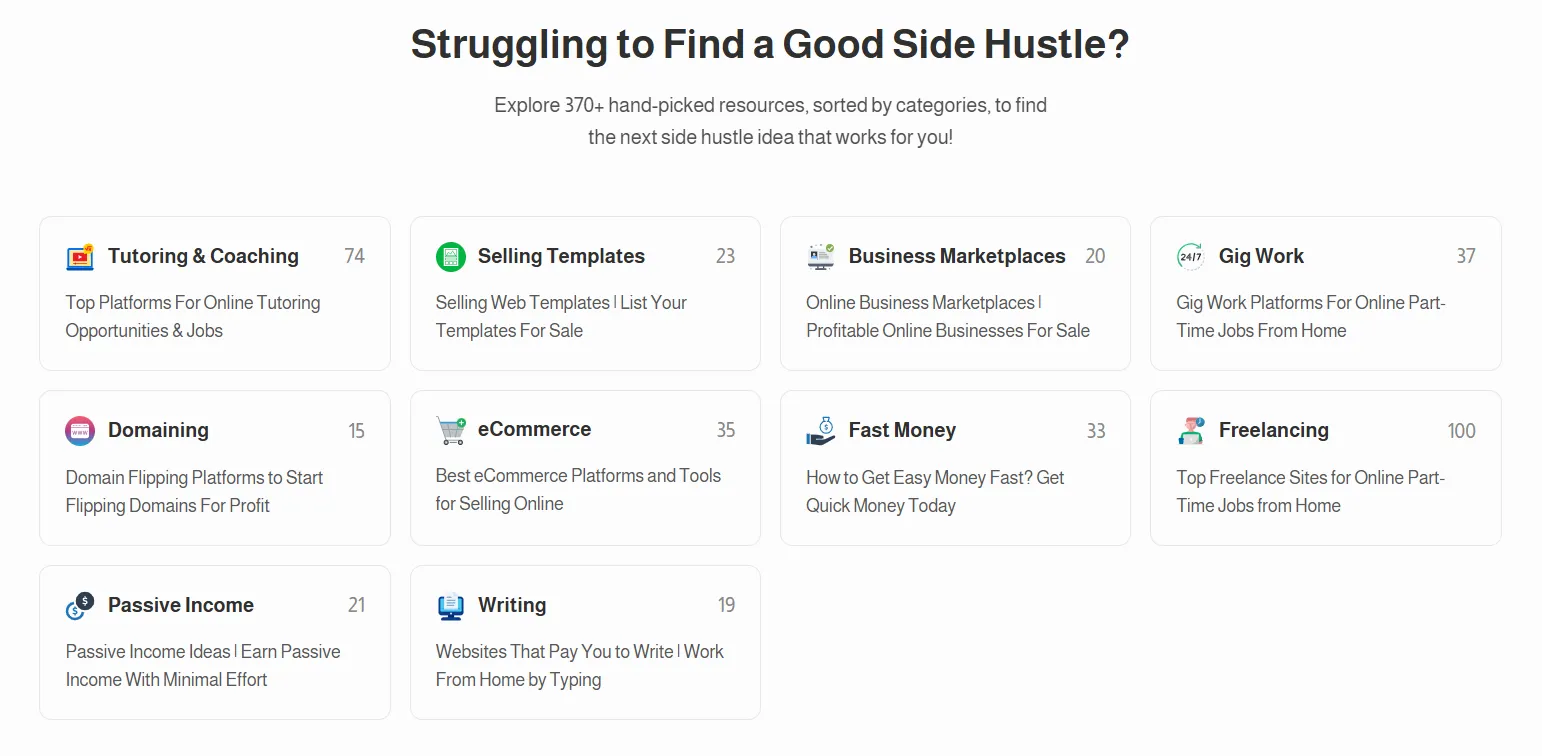The height and width of the screenshot is (756, 1542).
Task: Open the Freelancing category heading
Action: [x=1273, y=430]
